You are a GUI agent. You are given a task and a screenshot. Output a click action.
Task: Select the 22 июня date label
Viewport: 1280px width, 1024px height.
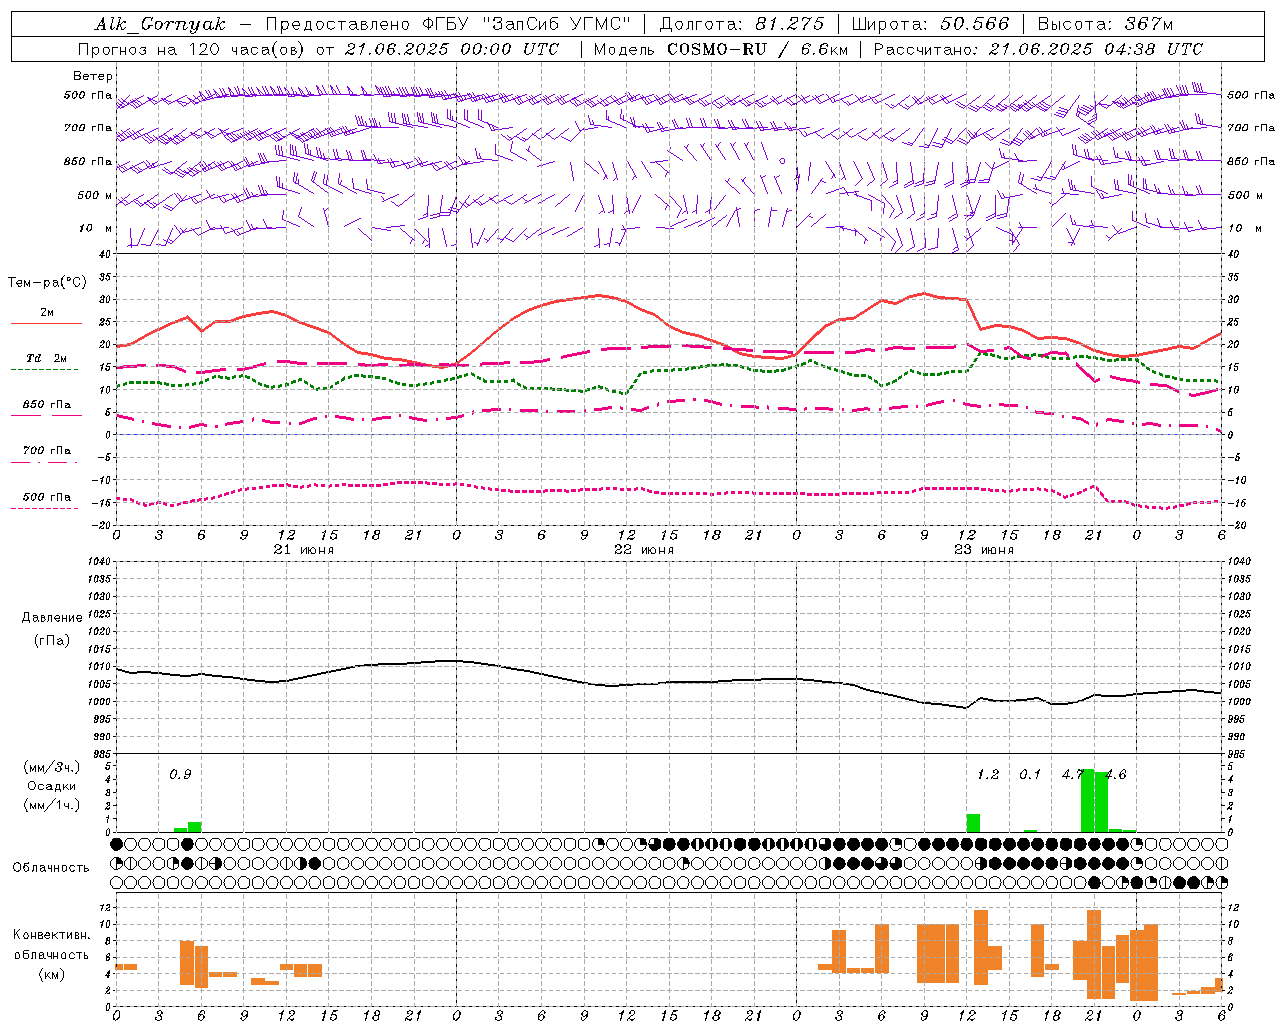tap(644, 550)
